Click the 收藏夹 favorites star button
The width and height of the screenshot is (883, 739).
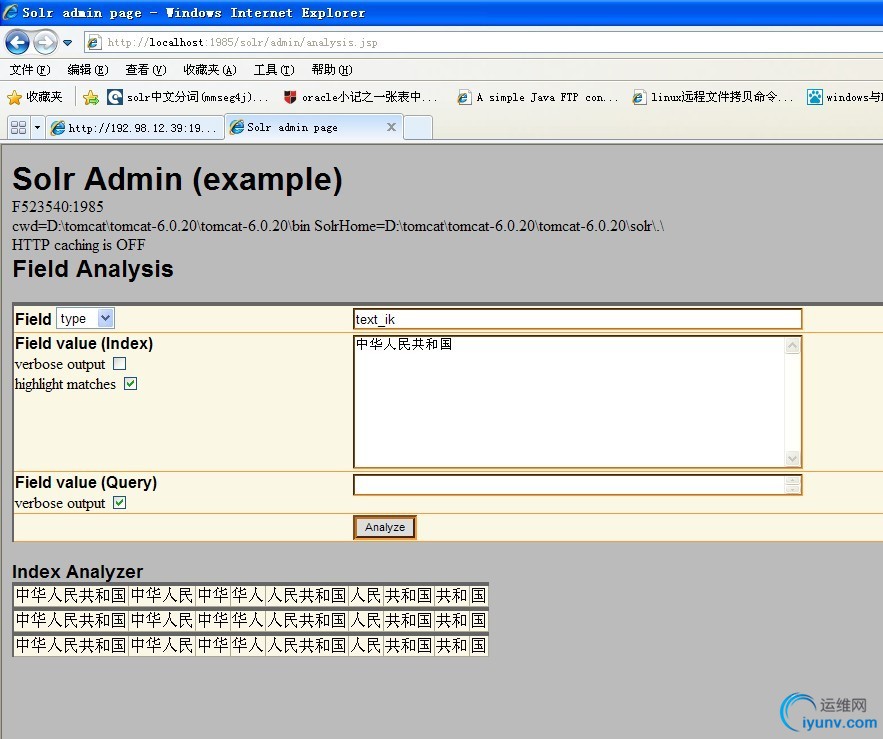tap(34, 97)
